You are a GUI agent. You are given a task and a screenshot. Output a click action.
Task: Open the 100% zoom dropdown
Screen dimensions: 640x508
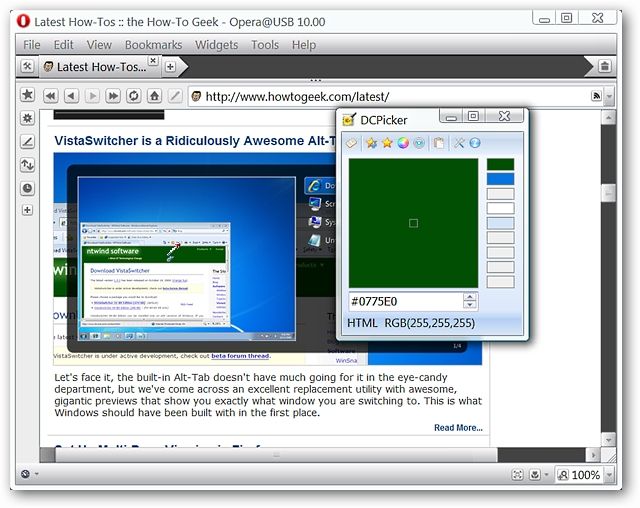609,475
